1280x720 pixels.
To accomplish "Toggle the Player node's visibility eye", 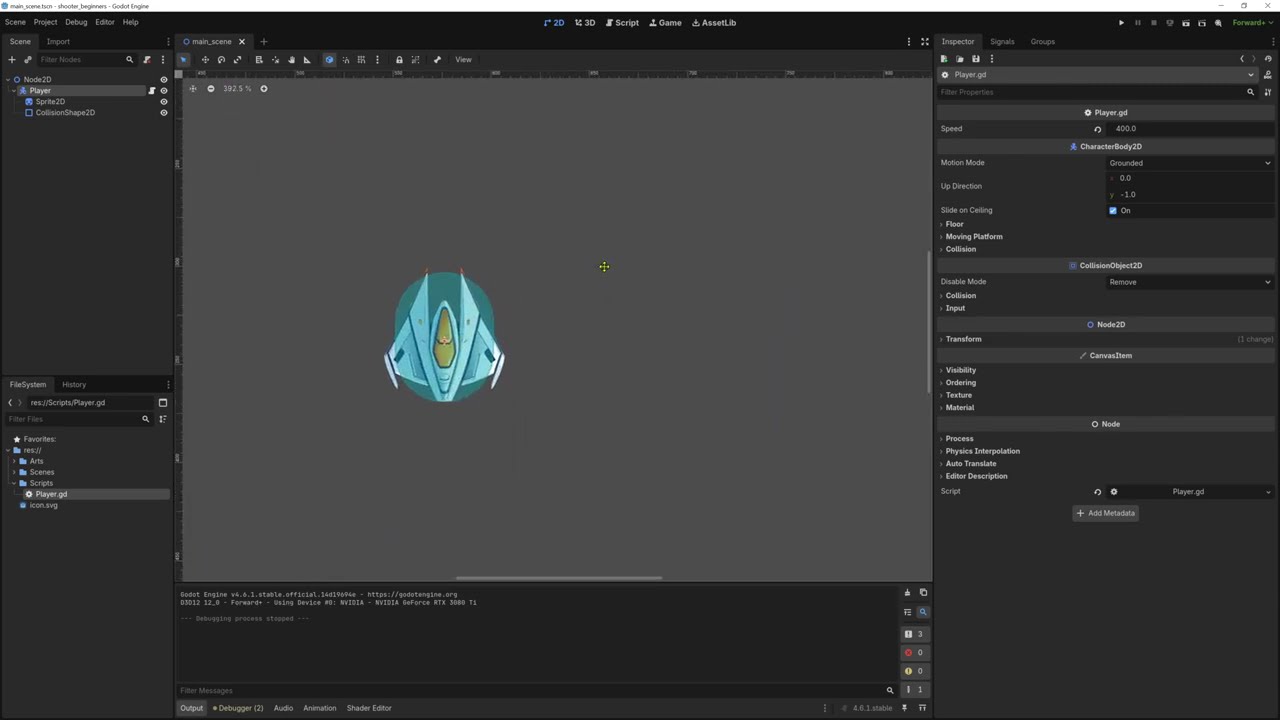I will point(164,91).
